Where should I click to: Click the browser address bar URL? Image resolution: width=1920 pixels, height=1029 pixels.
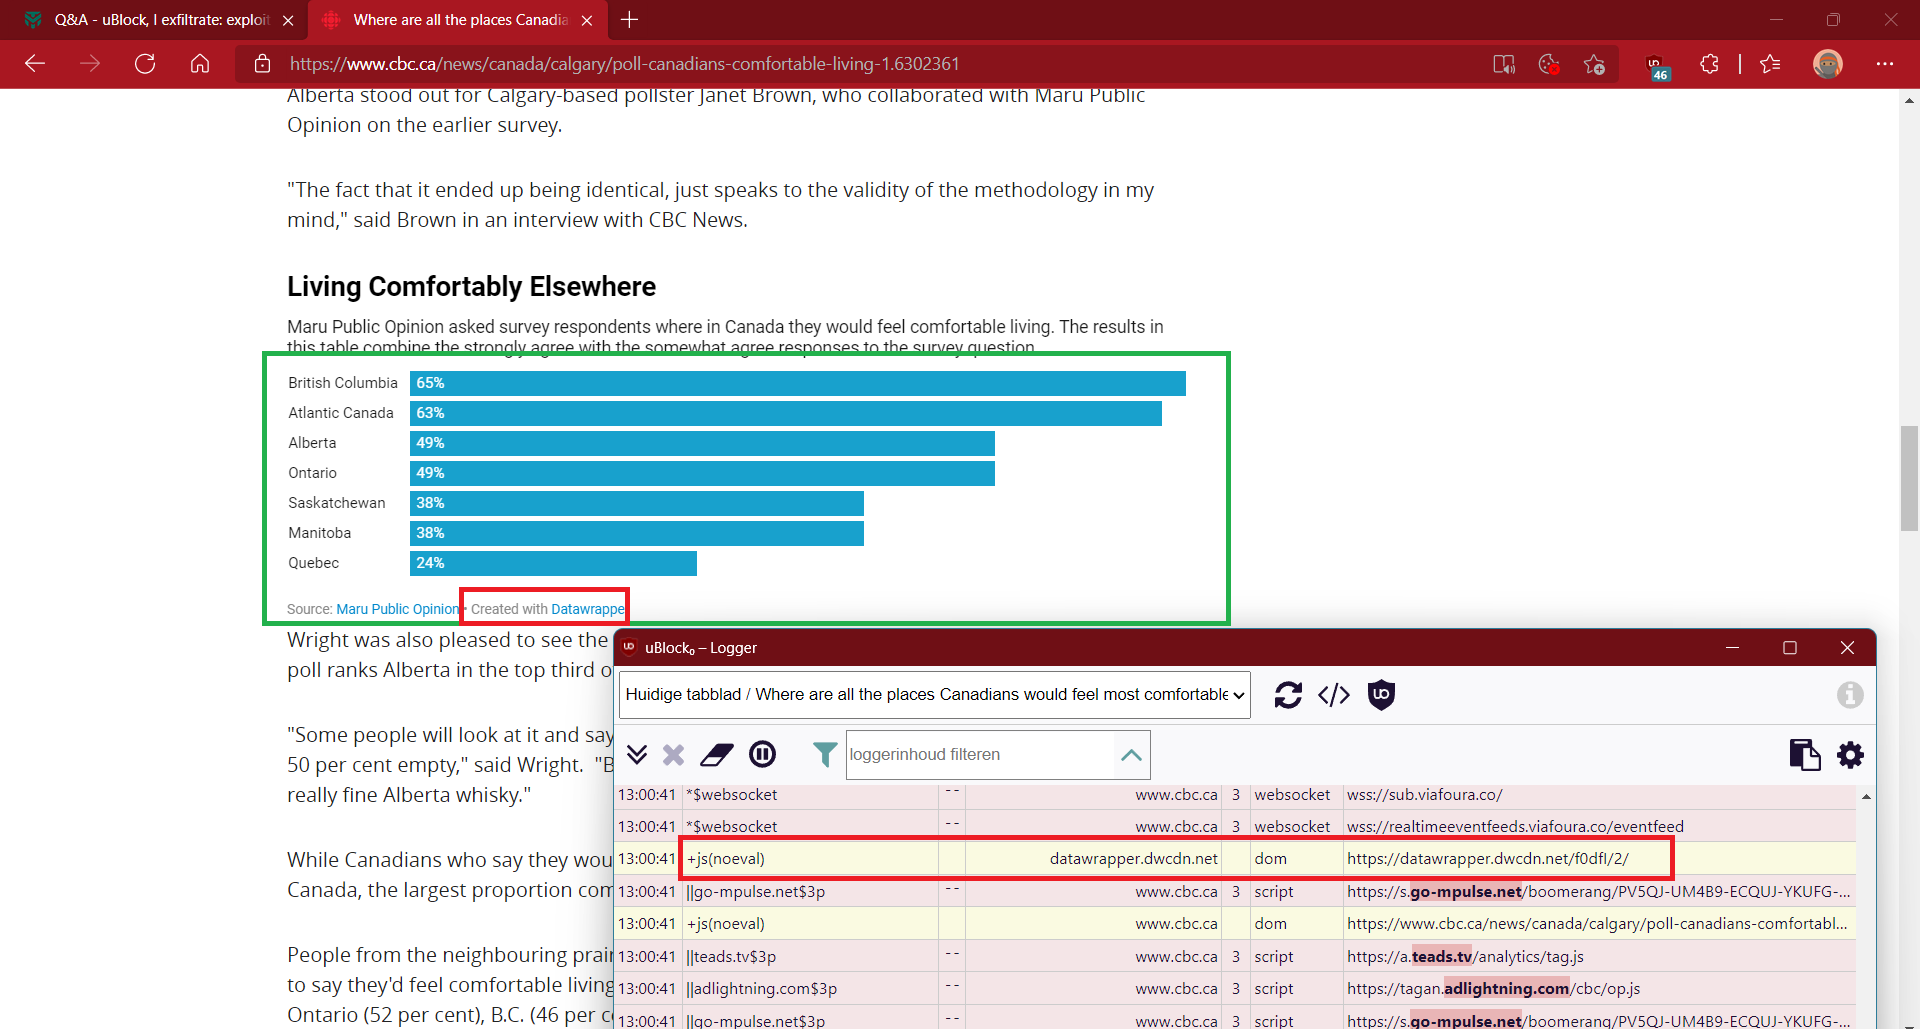(x=625, y=64)
